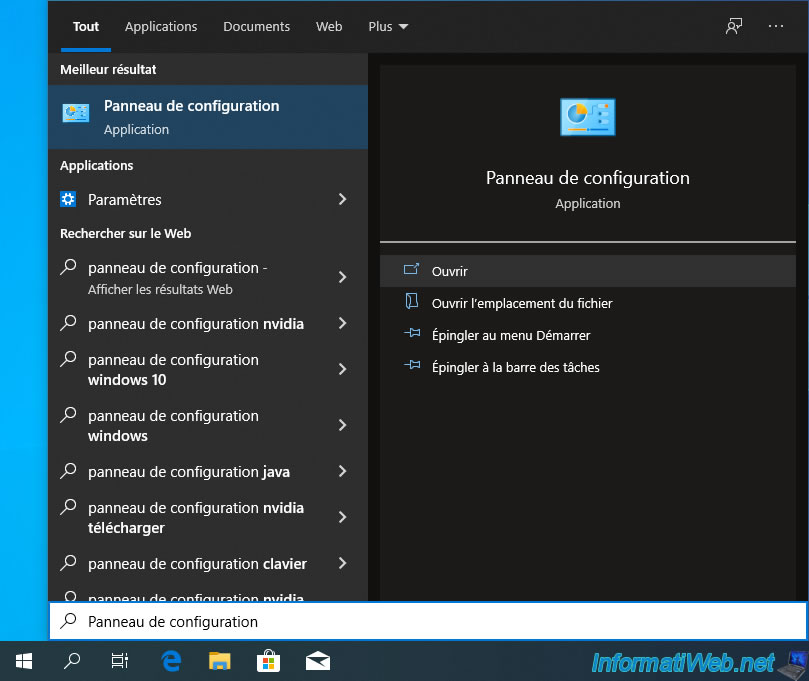Expand chevron for 'panneau de configuration java'

[x=342, y=471]
